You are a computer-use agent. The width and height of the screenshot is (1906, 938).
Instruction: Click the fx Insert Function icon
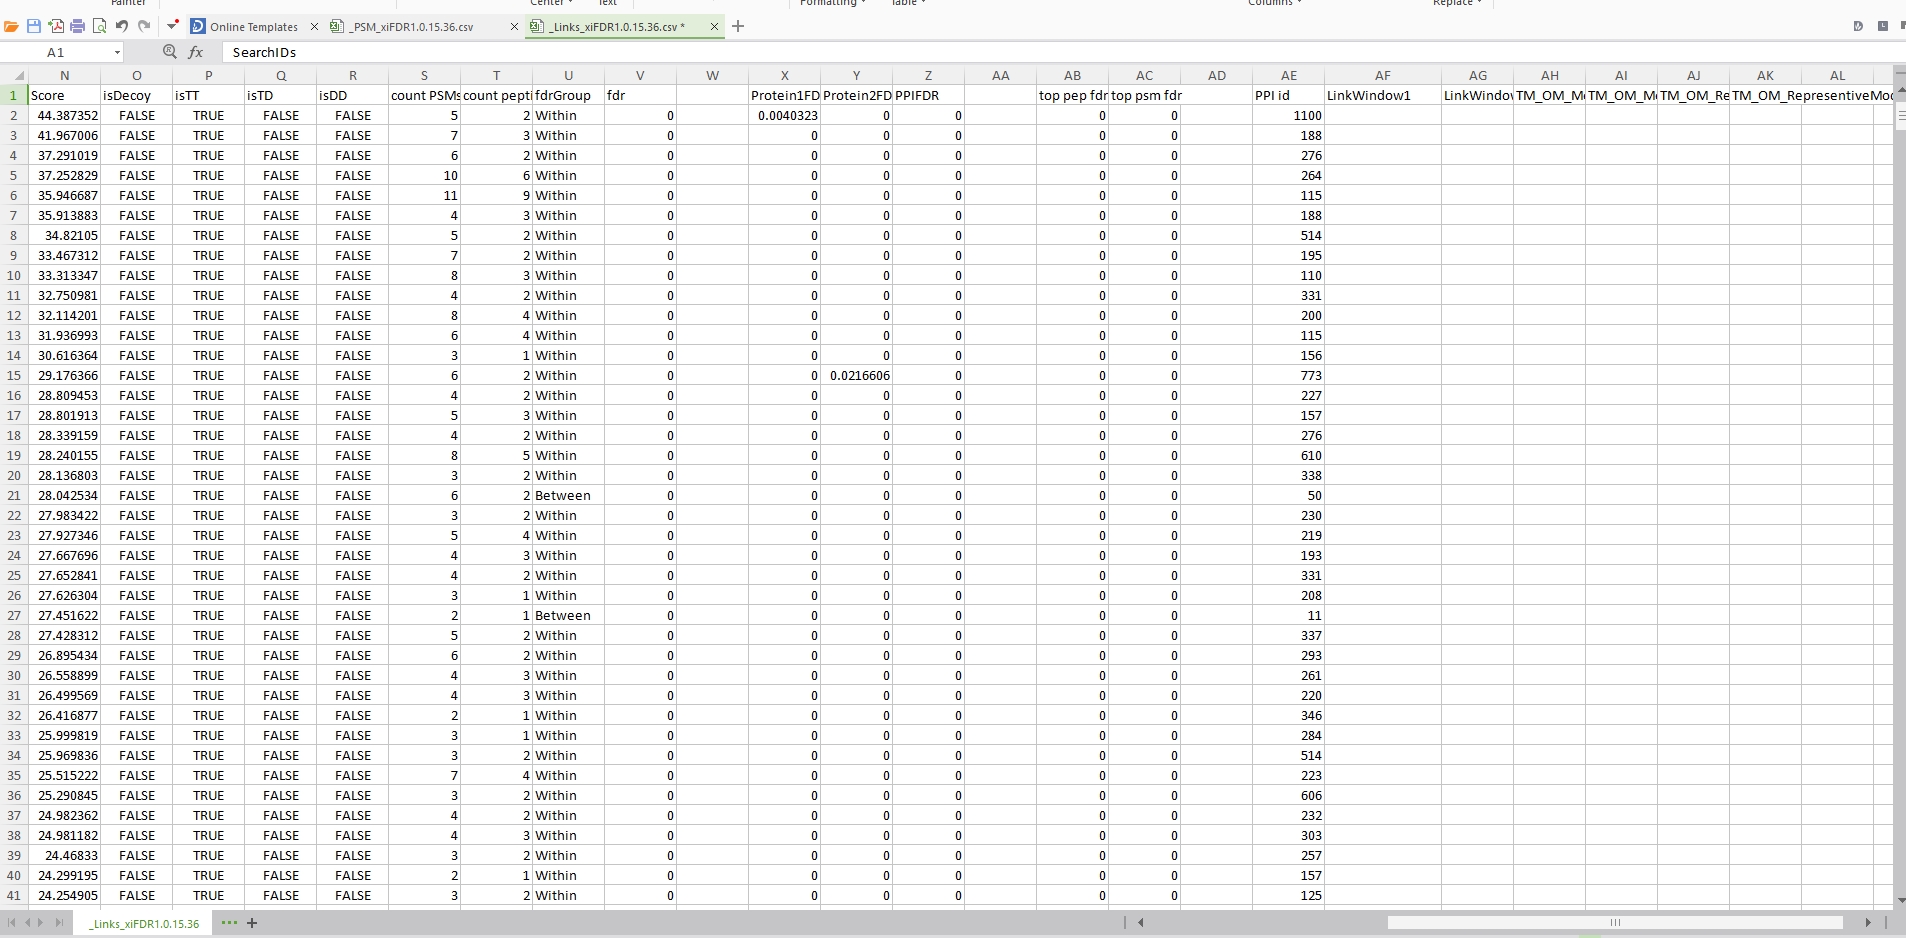click(196, 52)
